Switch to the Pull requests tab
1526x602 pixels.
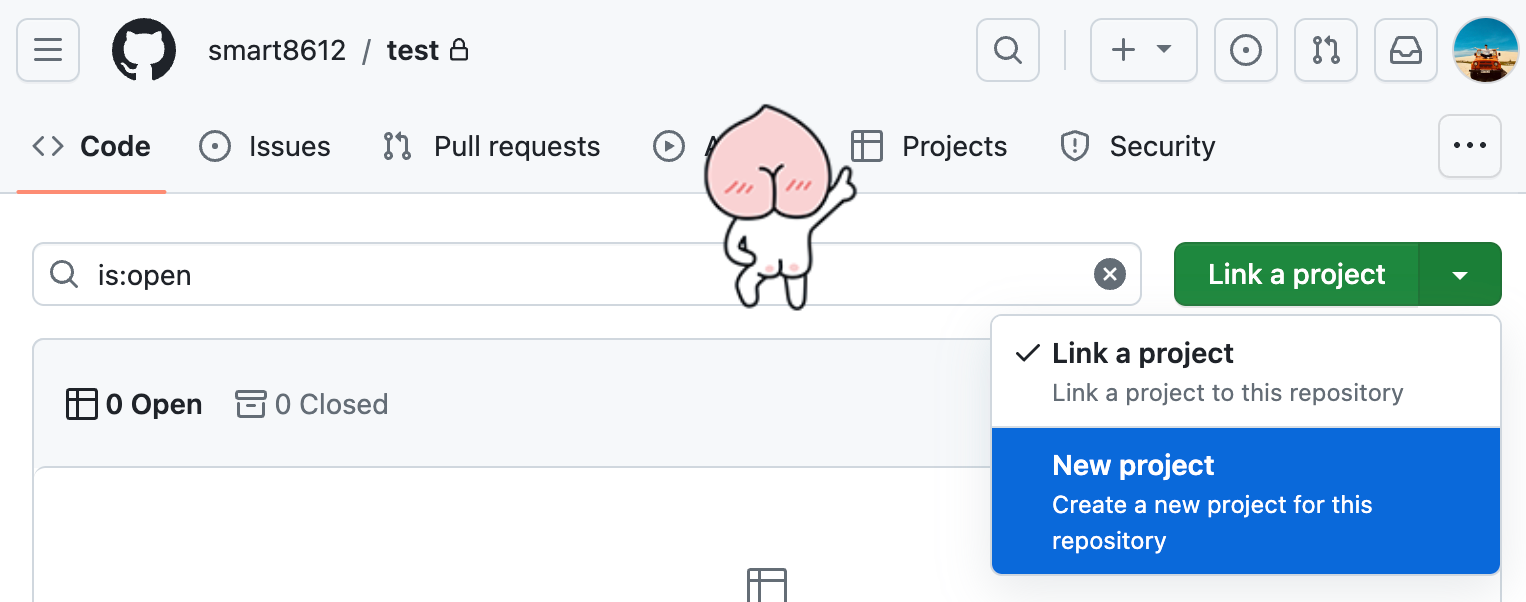pyautogui.click(x=491, y=147)
